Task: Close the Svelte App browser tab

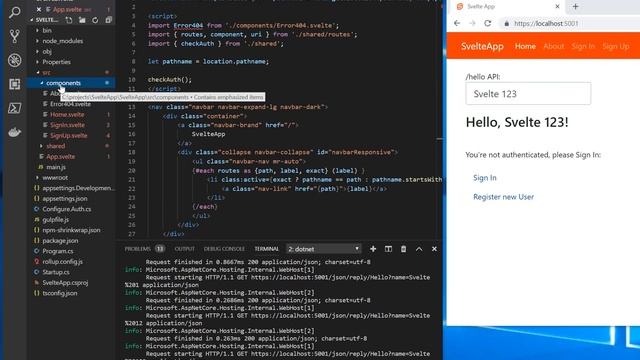Action: pyautogui.click(x=557, y=7)
